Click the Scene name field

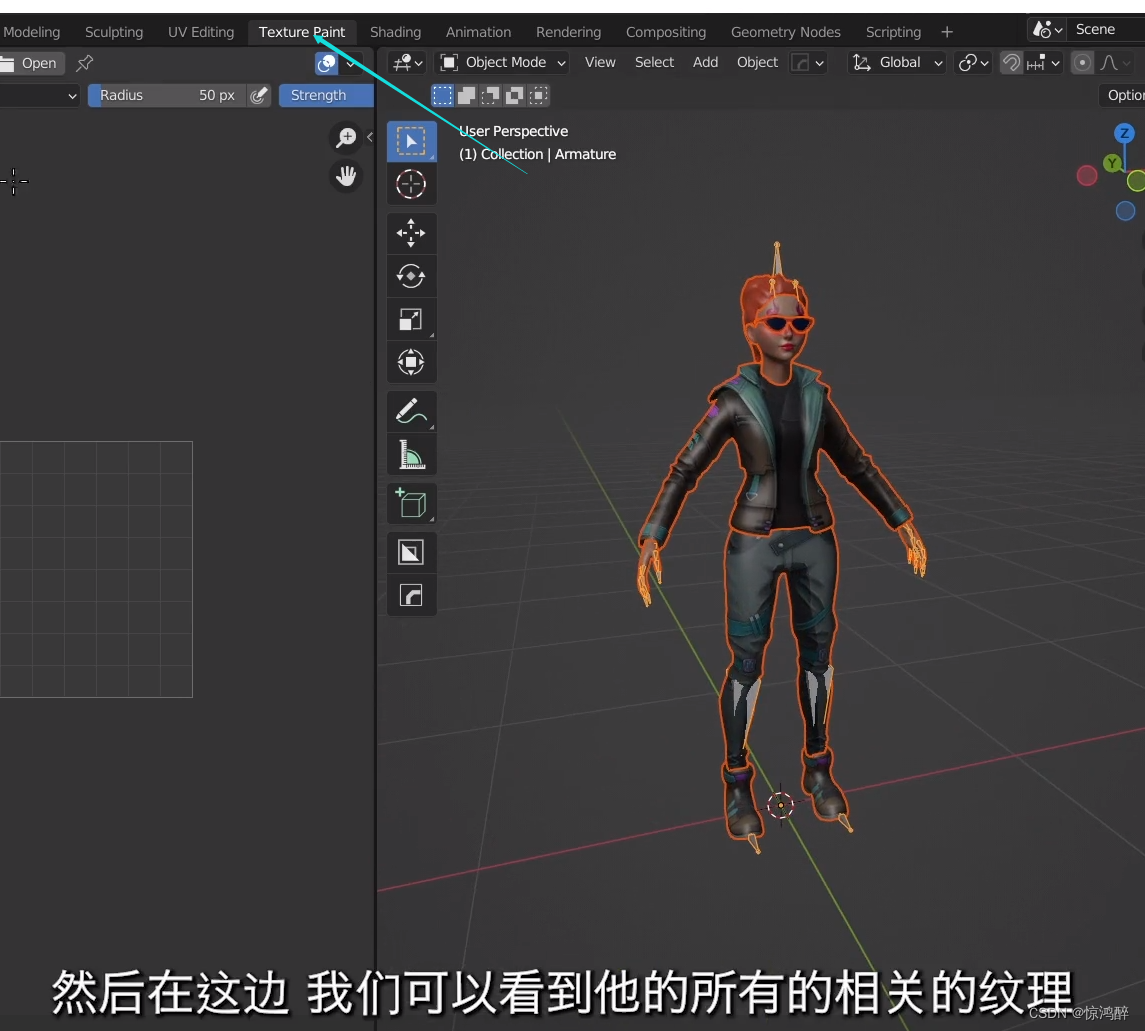(1107, 30)
